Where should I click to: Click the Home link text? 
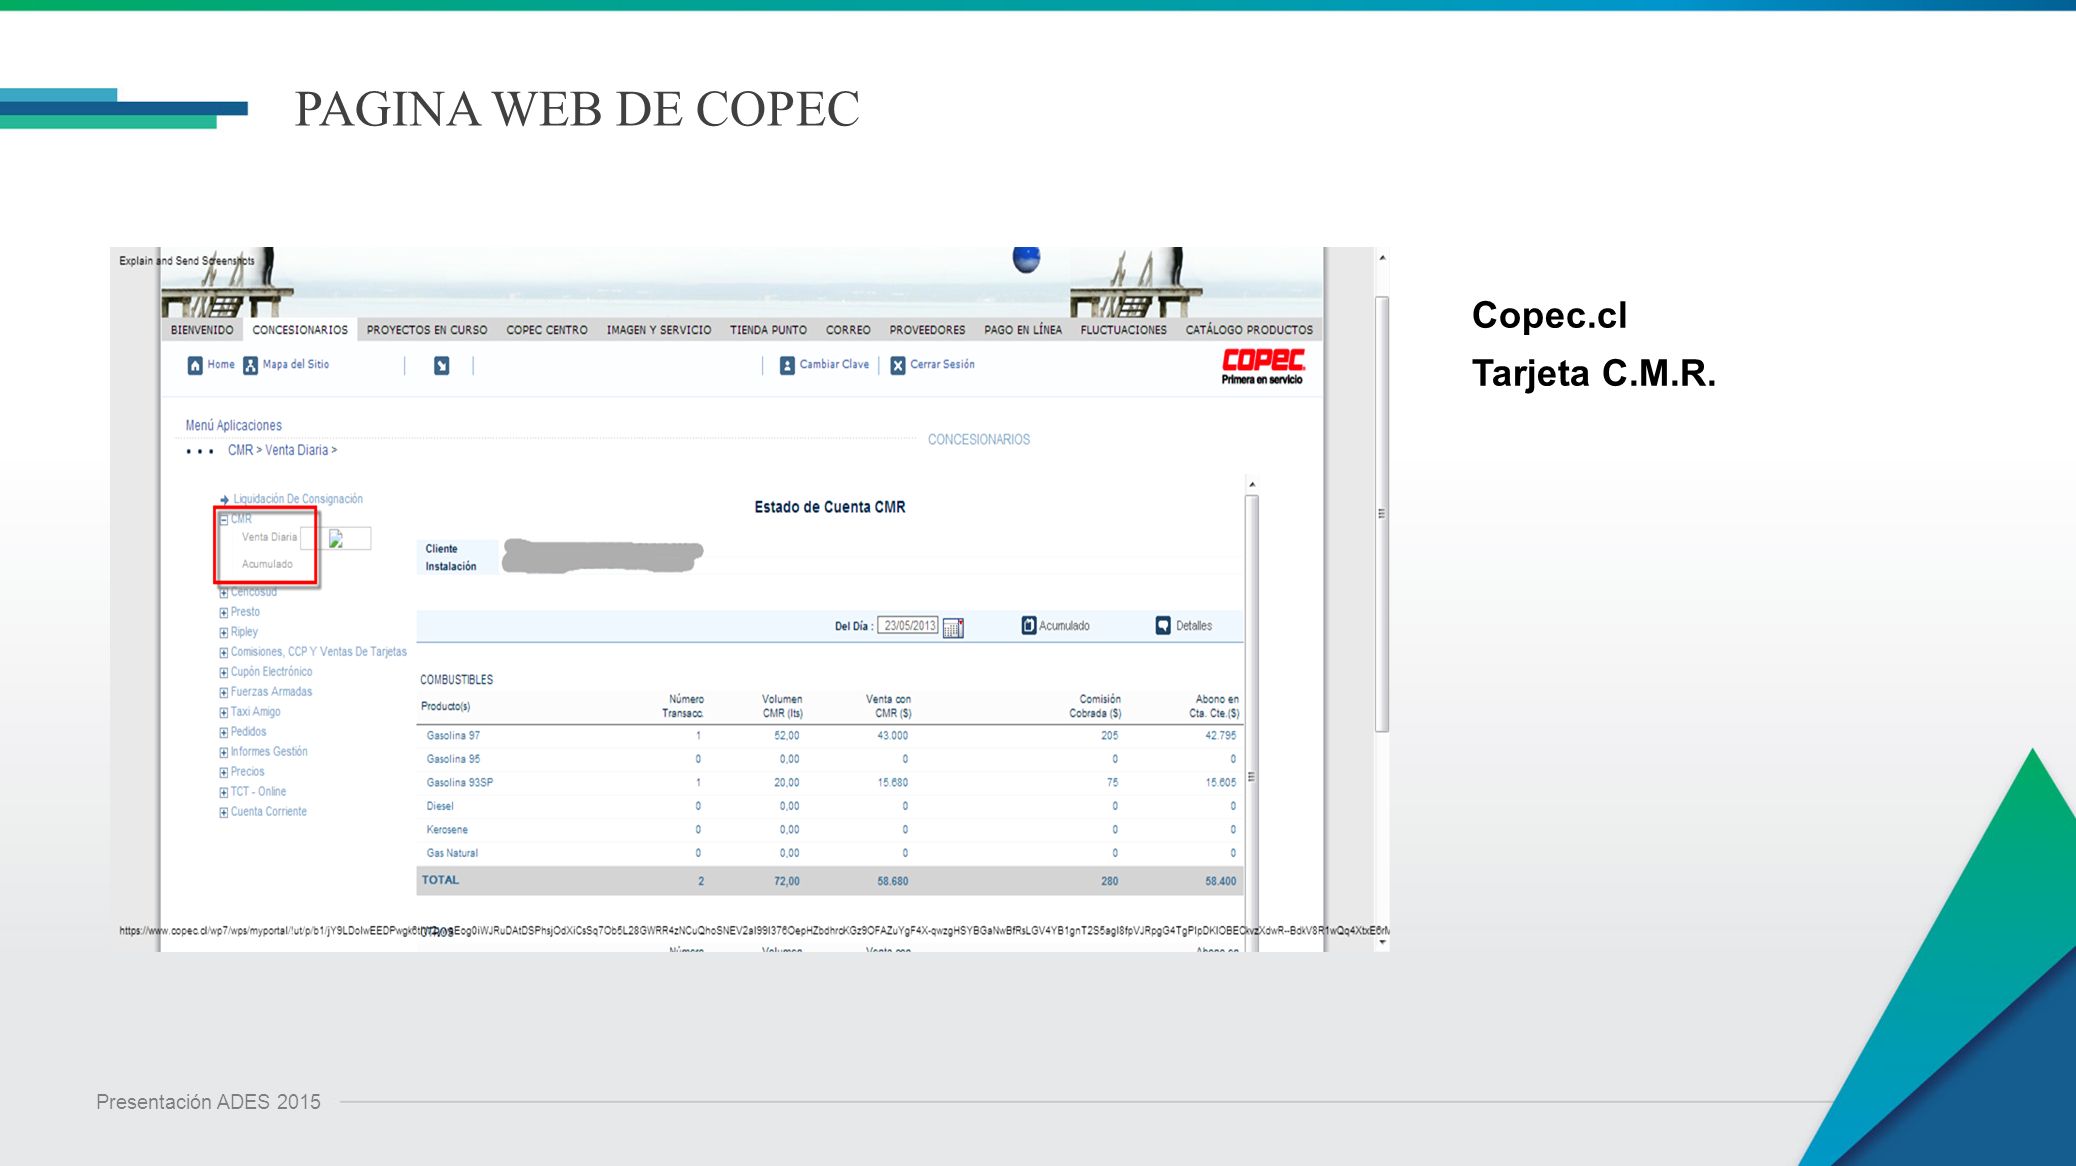(x=221, y=365)
